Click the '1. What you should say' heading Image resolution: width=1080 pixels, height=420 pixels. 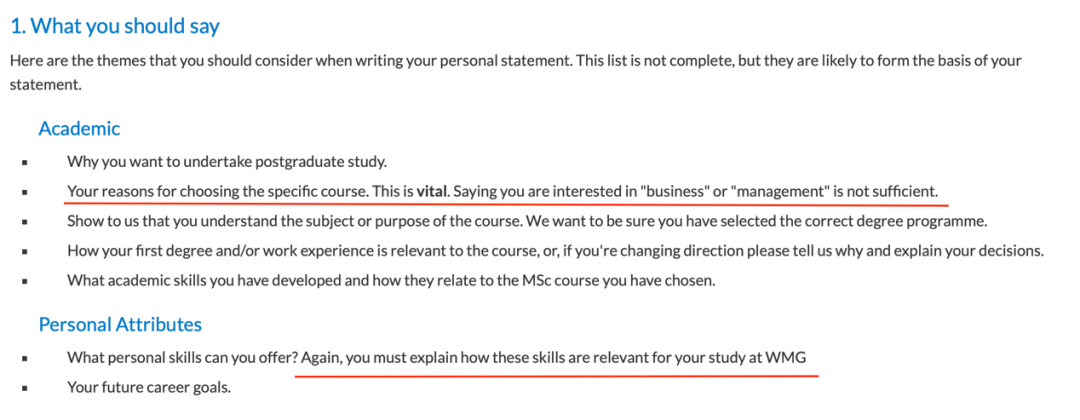tap(115, 27)
